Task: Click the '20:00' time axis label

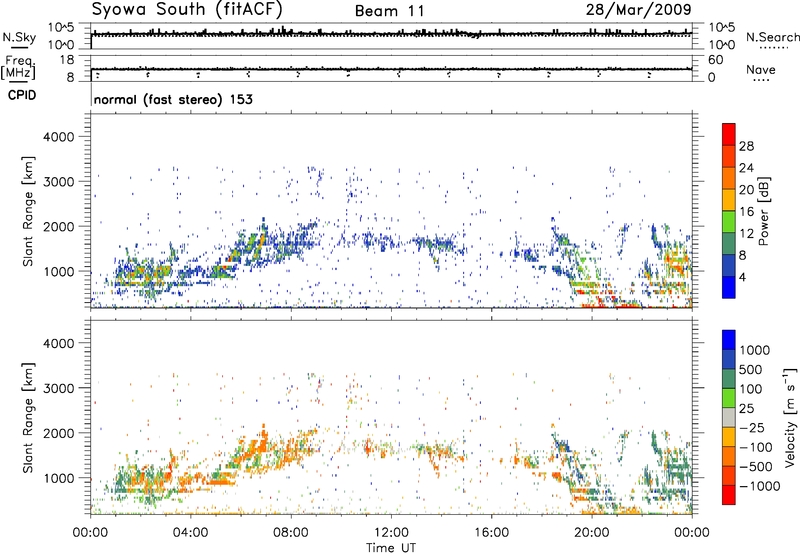Action: [592, 533]
